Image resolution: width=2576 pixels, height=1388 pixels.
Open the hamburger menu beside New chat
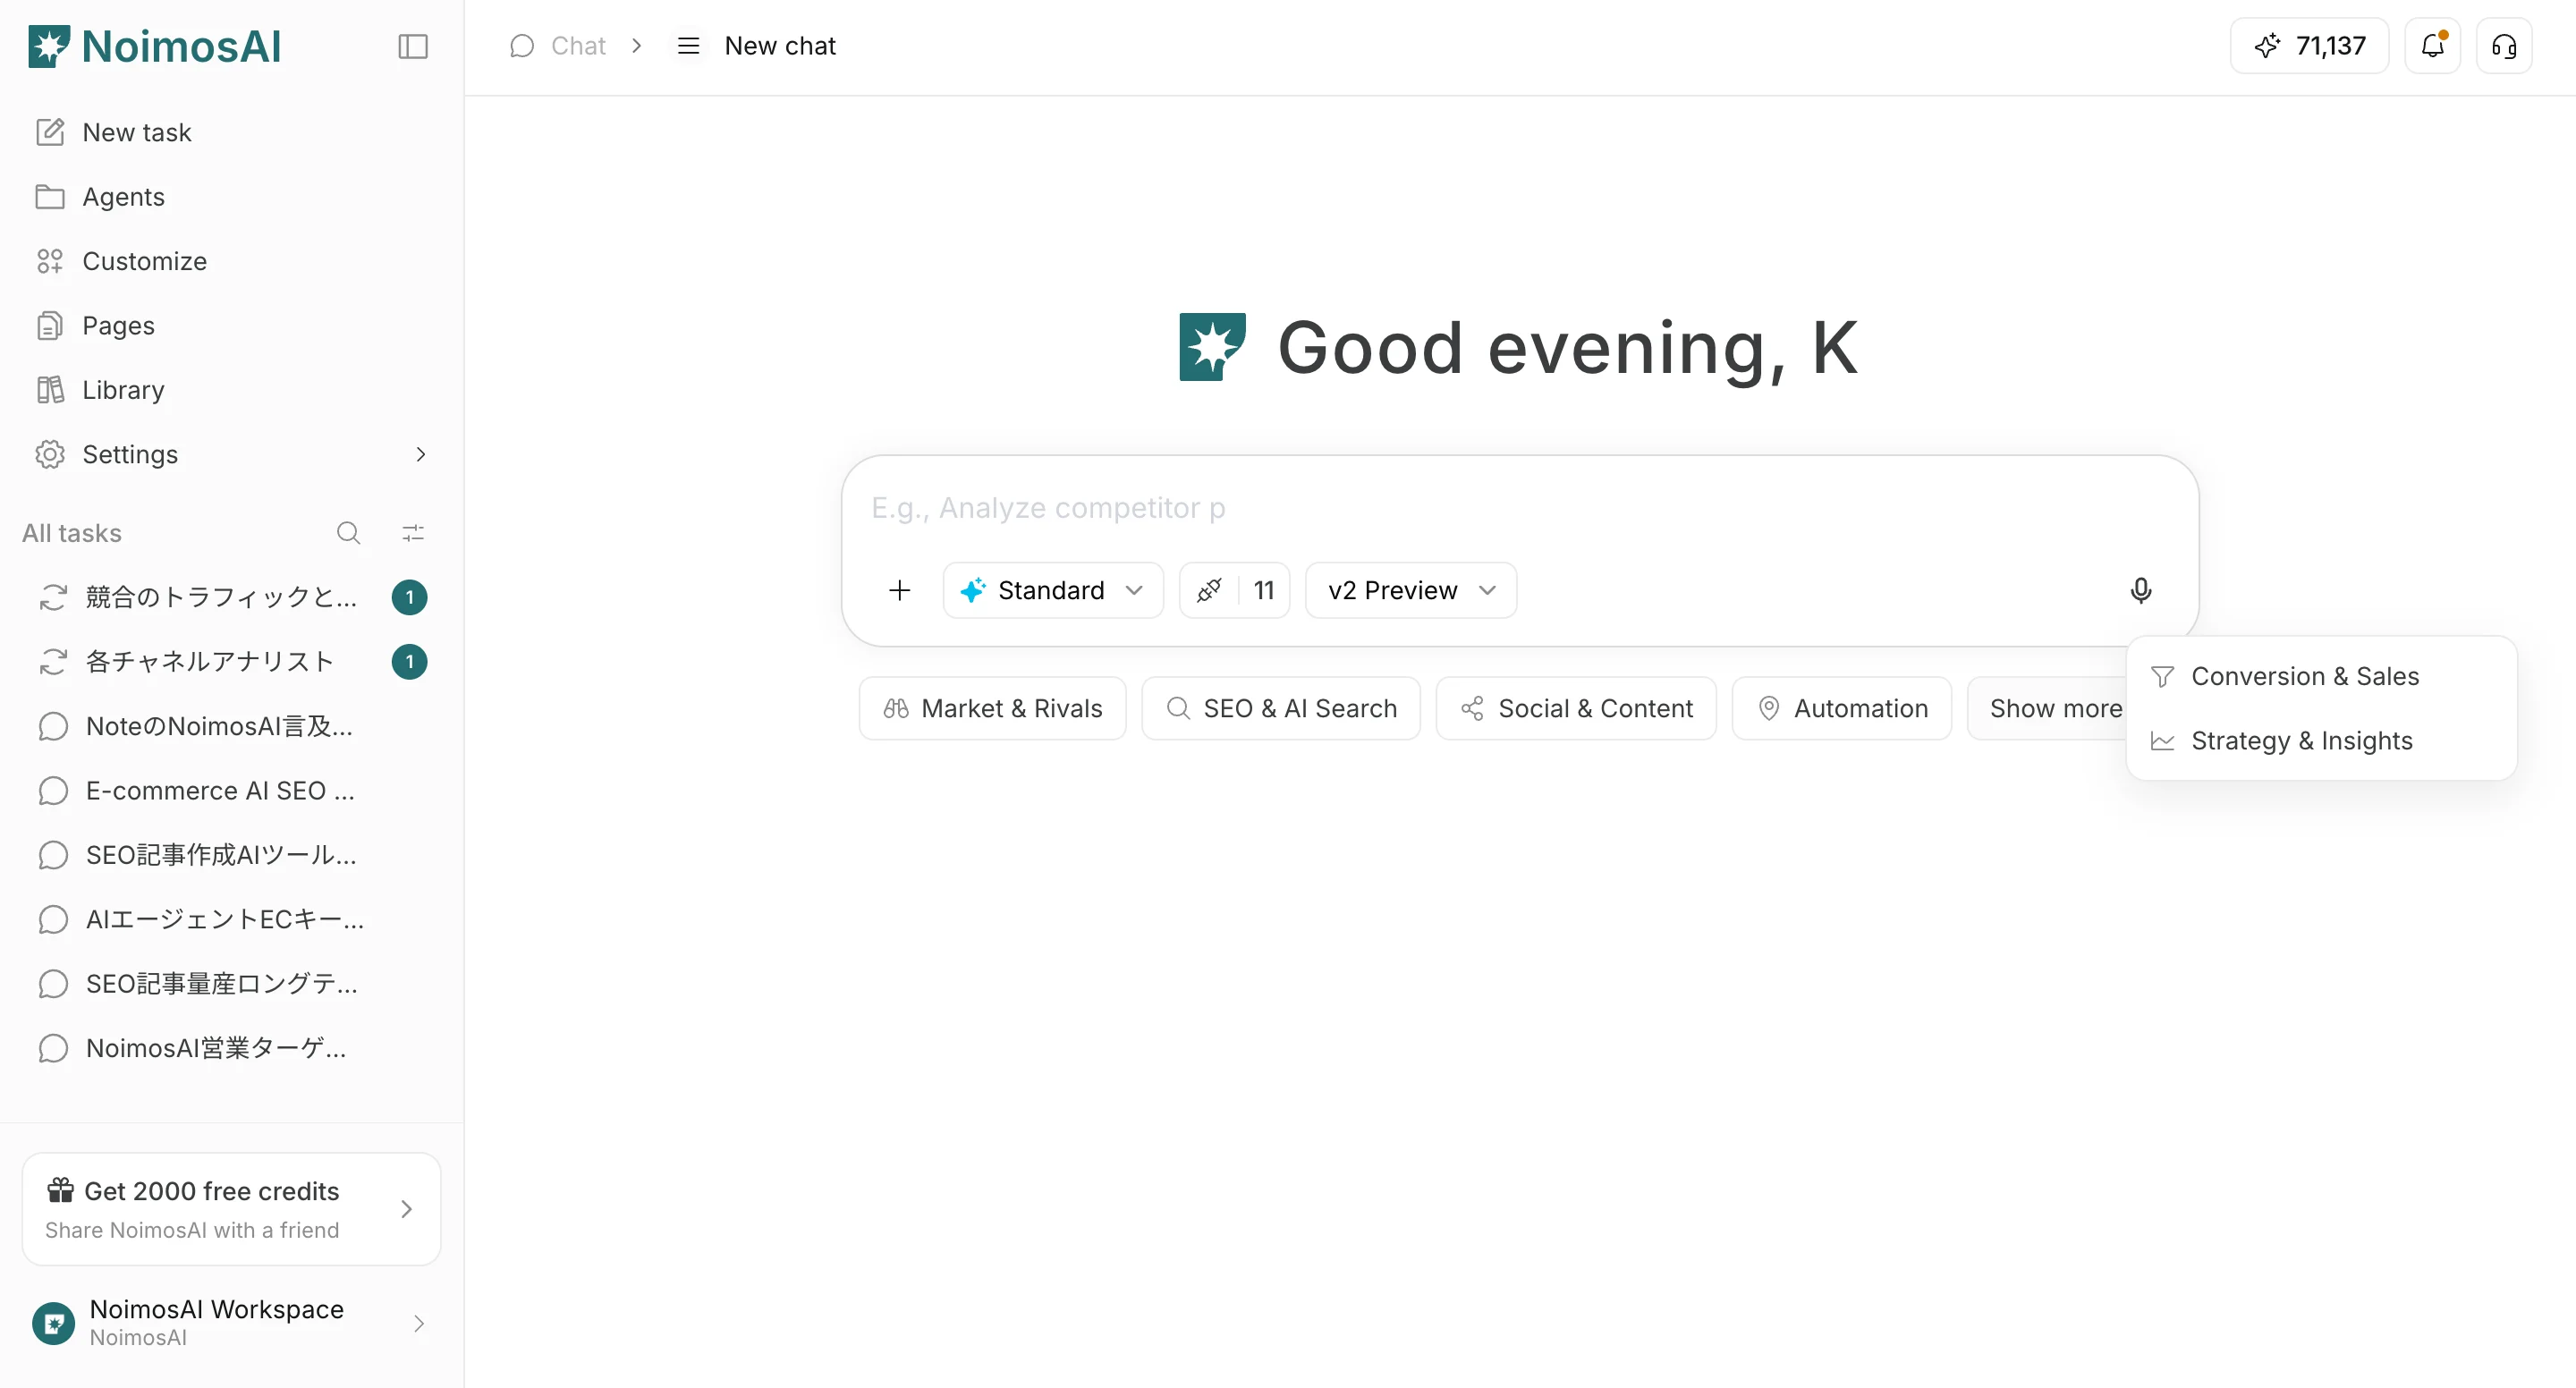click(688, 46)
